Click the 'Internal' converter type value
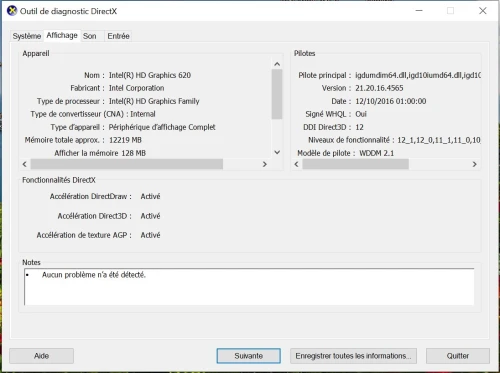Screen dimensions: 500x373 coord(143,114)
